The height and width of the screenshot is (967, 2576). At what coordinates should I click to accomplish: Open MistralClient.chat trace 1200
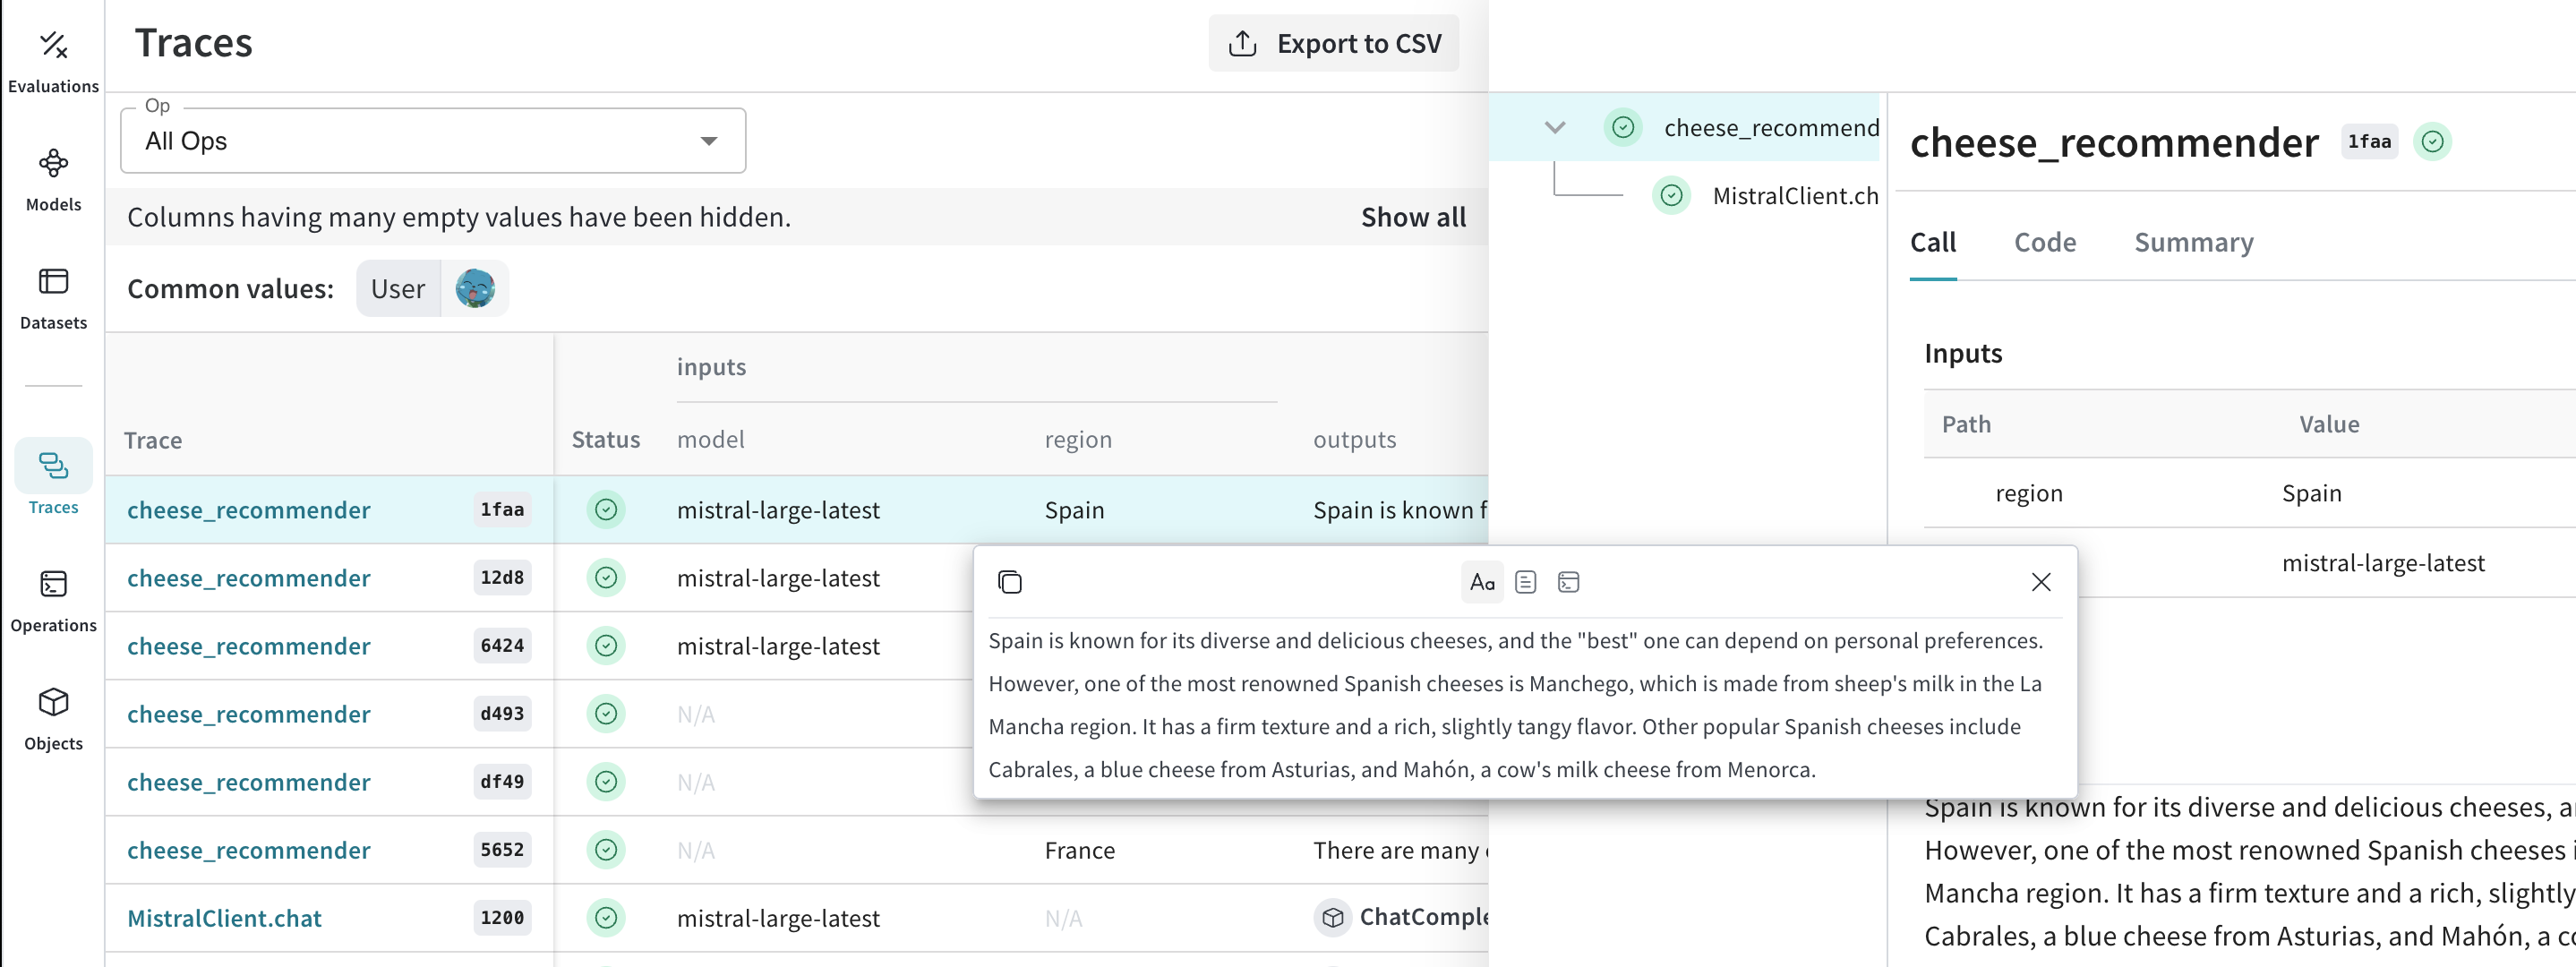coord(224,918)
